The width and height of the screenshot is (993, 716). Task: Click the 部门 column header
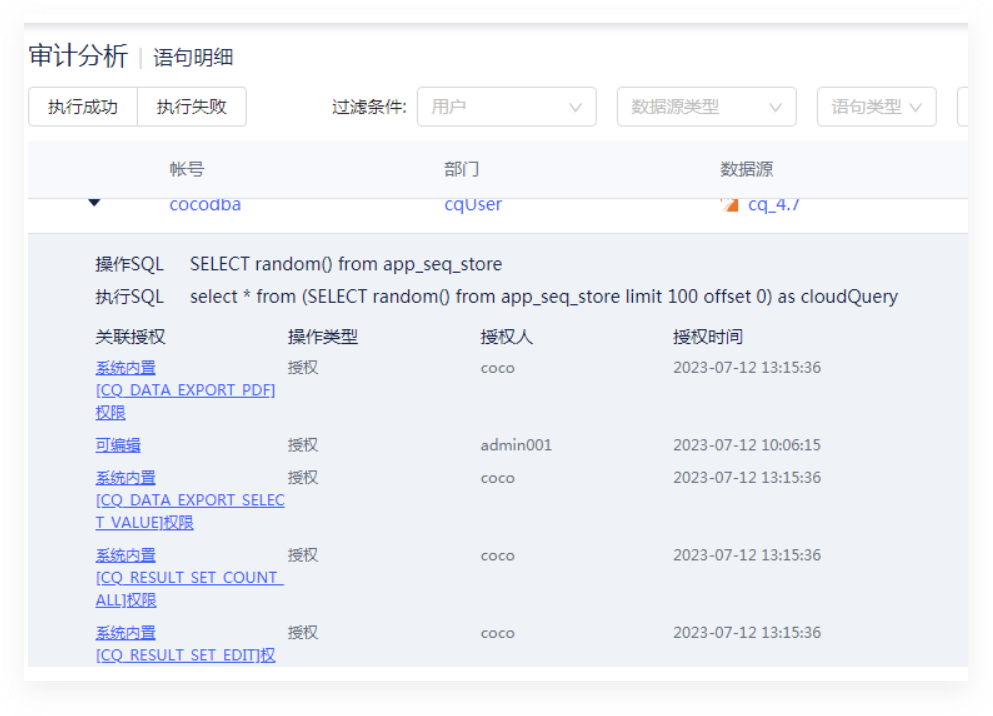pyautogui.click(x=462, y=169)
